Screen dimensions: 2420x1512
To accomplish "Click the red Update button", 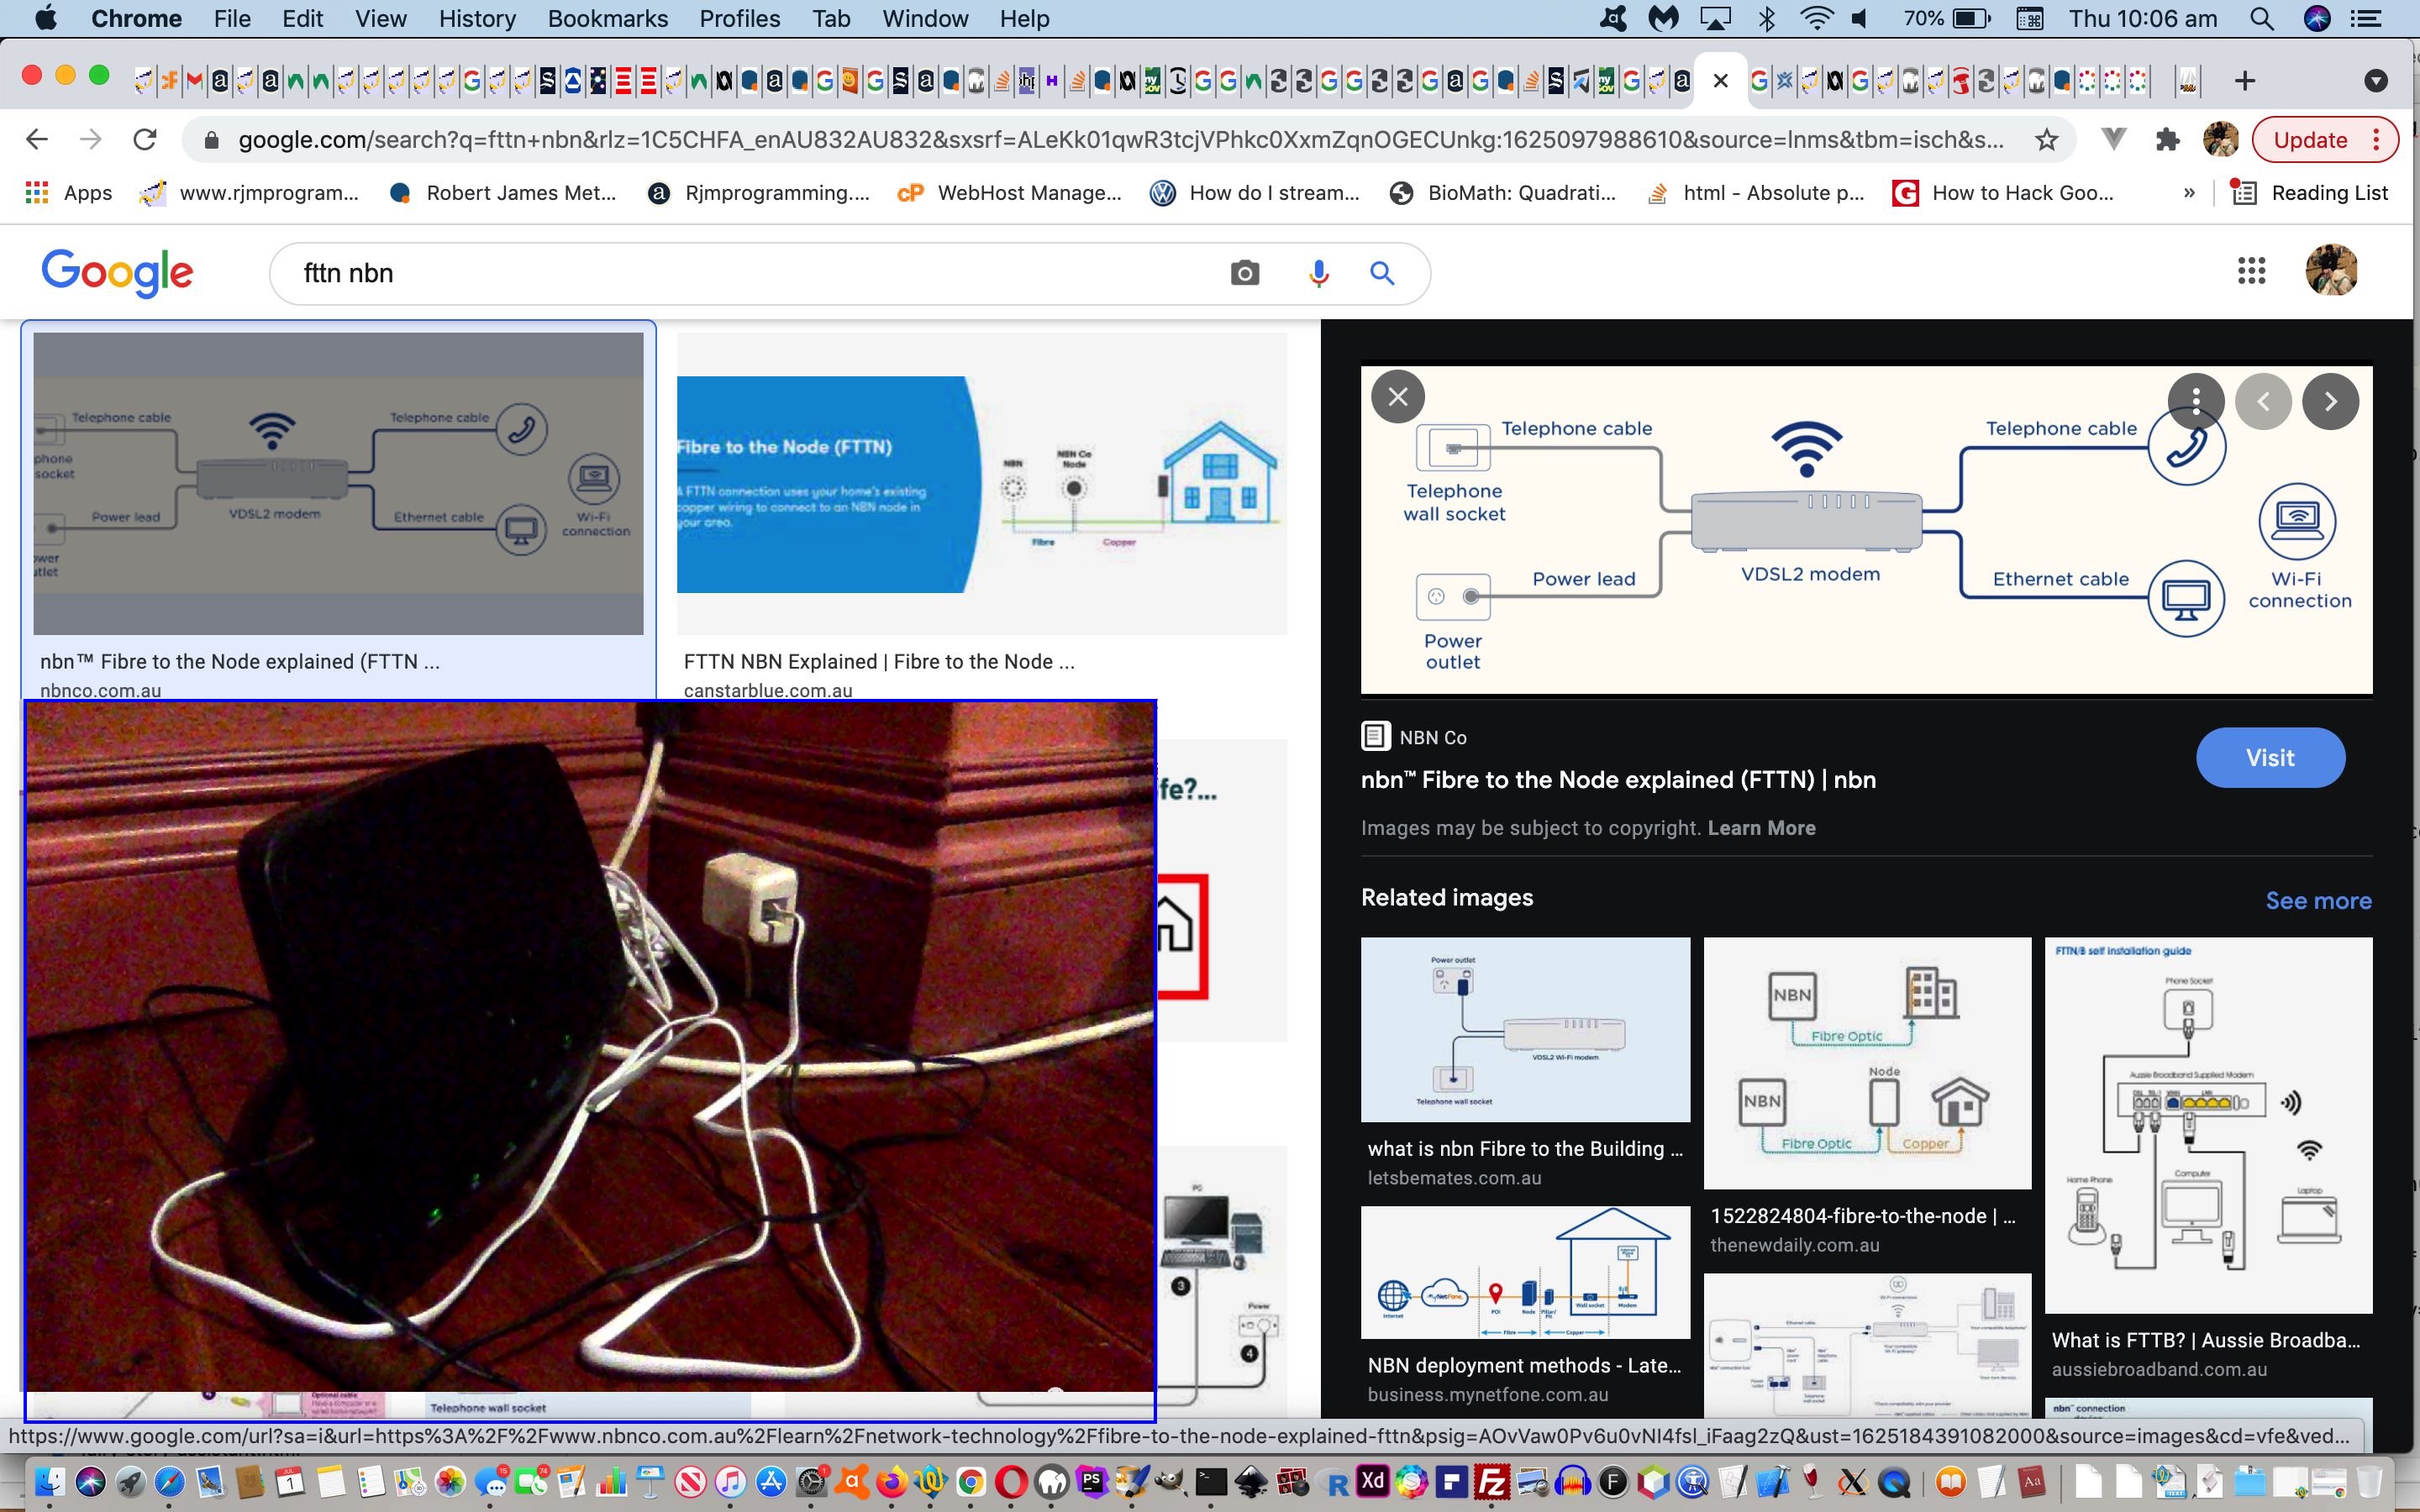I will tap(2310, 140).
